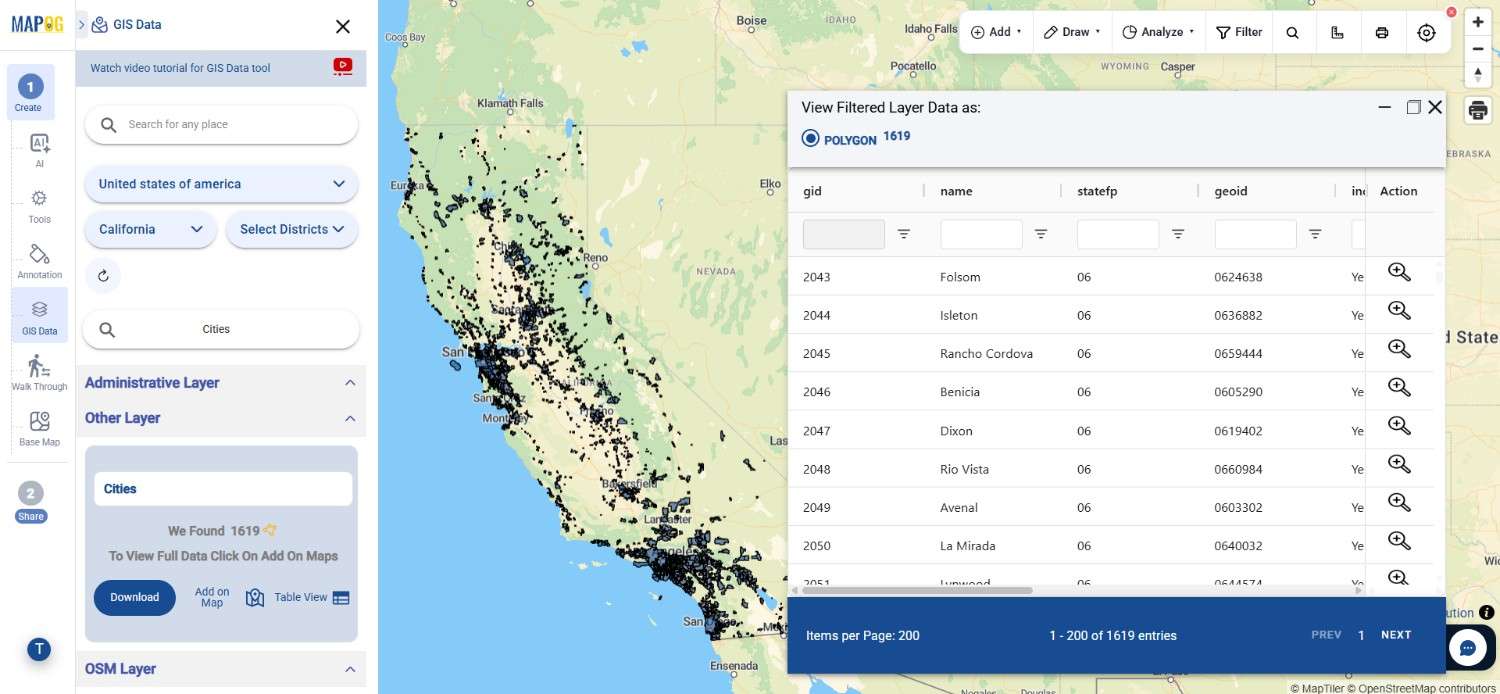Image resolution: width=1500 pixels, height=694 pixels.
Task: Reset map north compass button
Action: [x=1478, y=74]
